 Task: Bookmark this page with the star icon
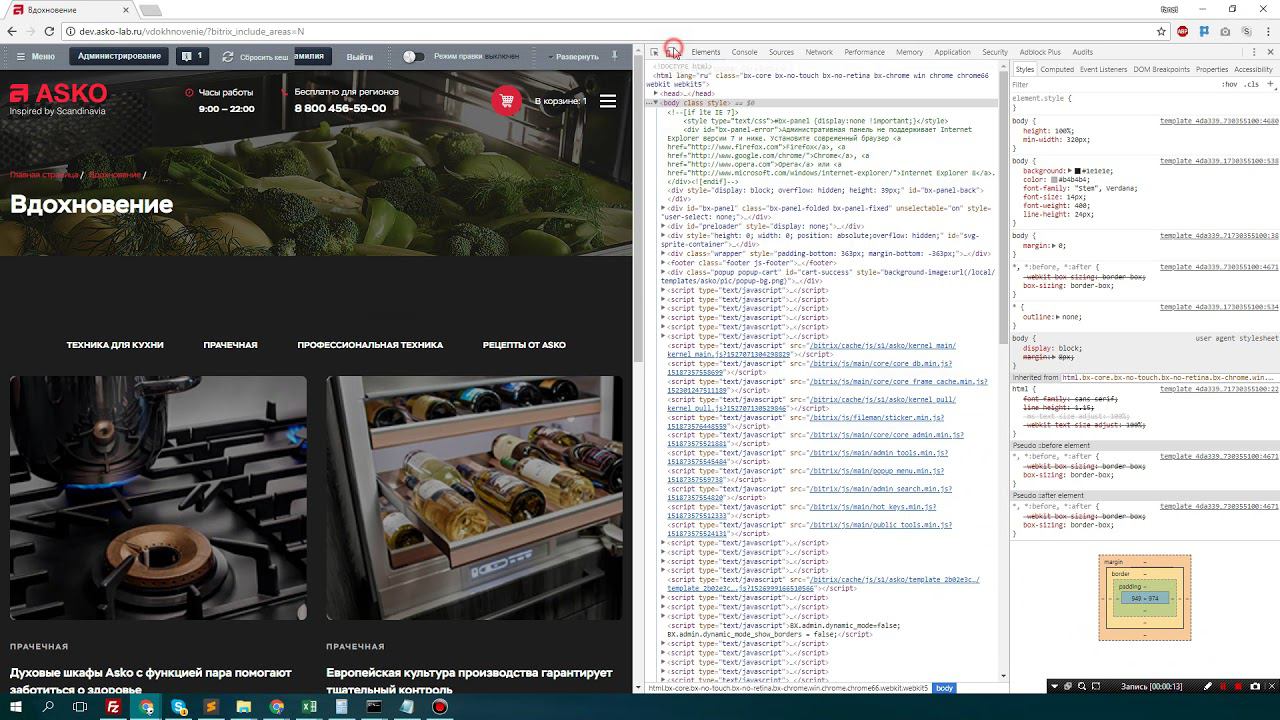click(1162, 31)
